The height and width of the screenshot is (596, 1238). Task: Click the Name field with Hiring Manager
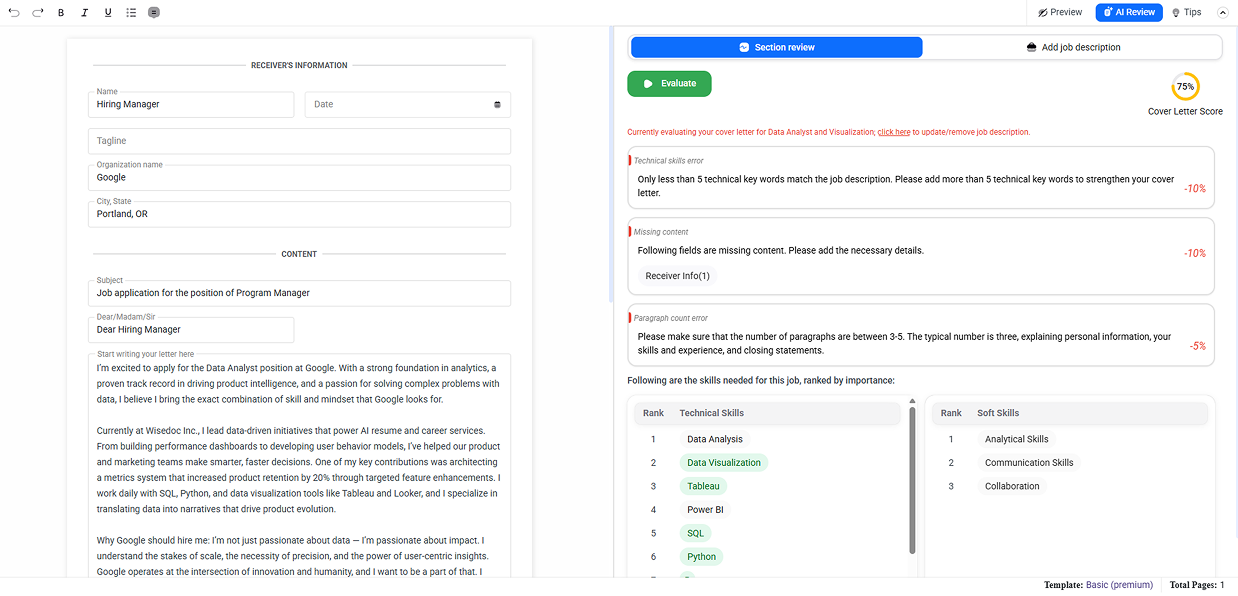191,104
